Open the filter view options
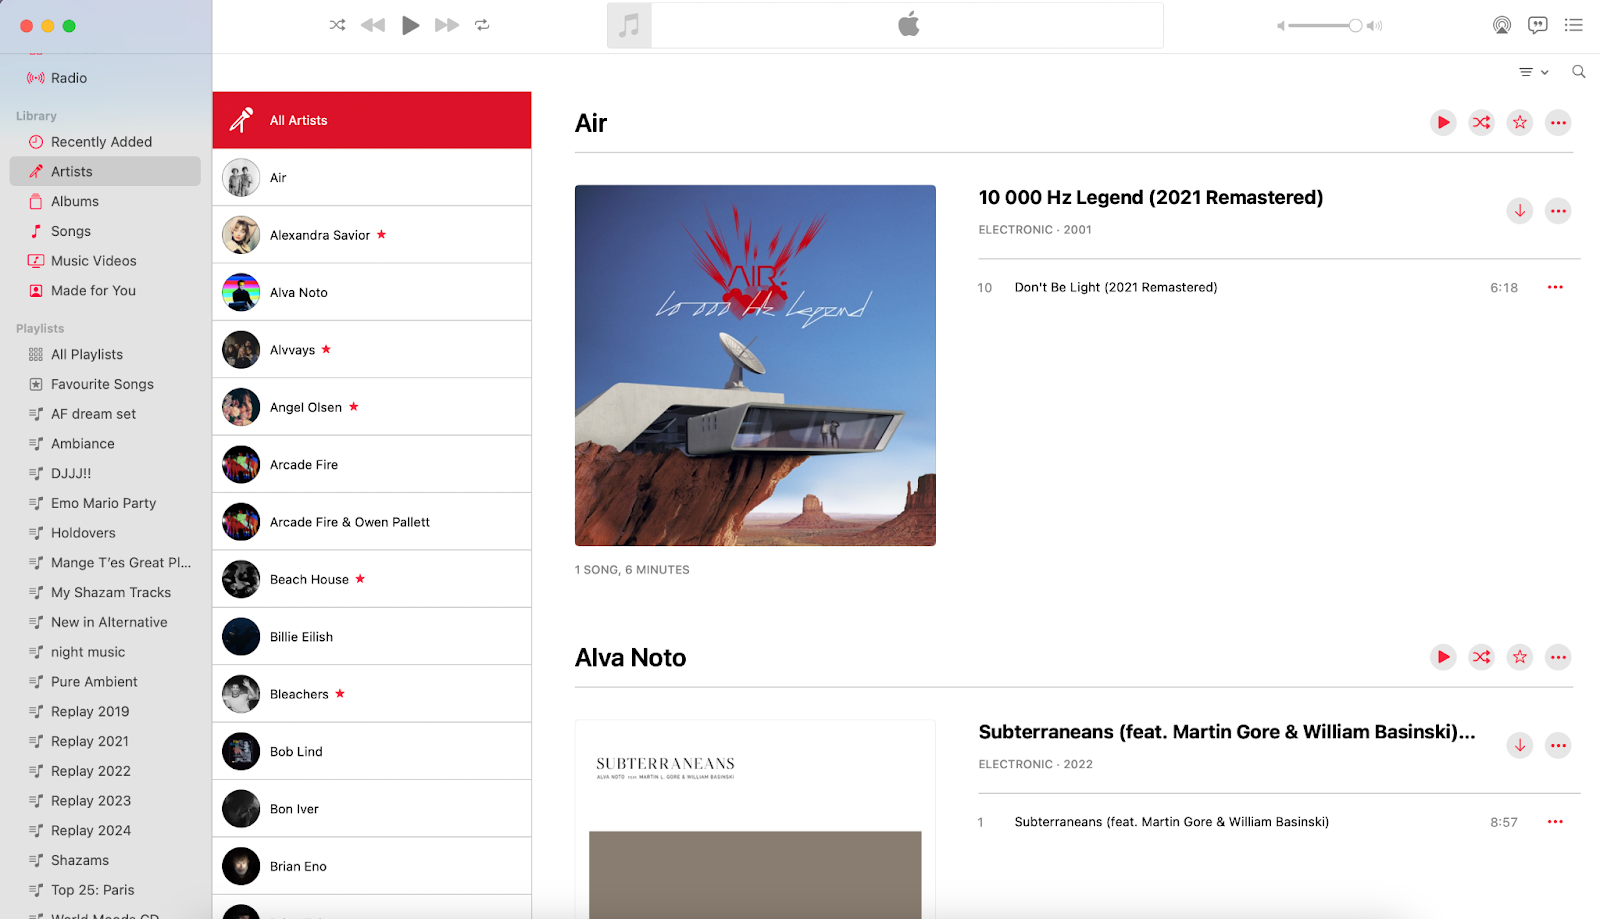The height and width of the screenshot is (919, 1600). (x=1527, y=71)
